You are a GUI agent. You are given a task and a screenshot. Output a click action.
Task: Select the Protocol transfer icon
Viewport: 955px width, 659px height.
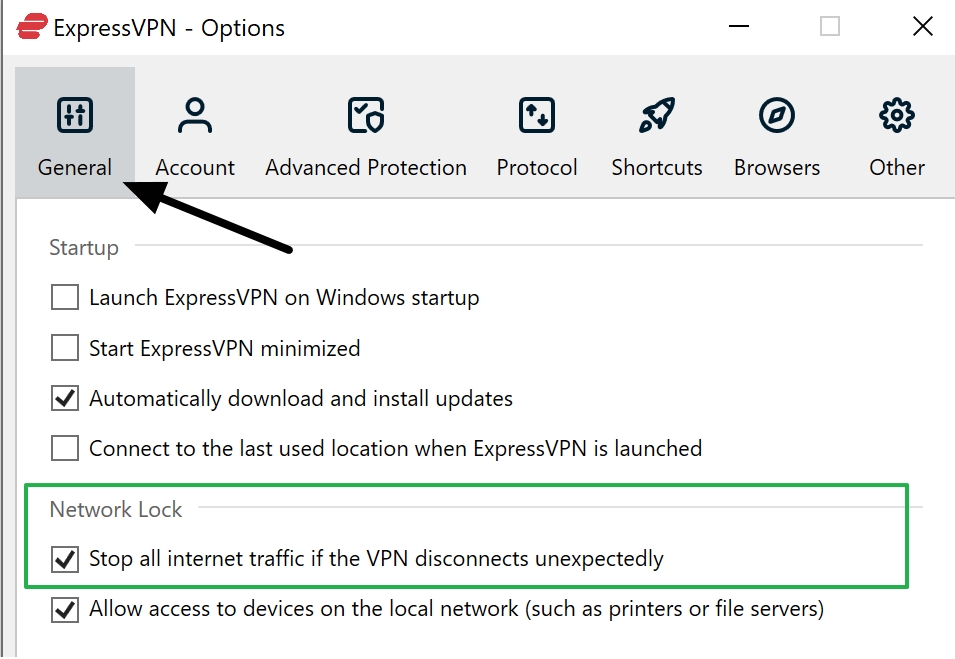(536, 114)
